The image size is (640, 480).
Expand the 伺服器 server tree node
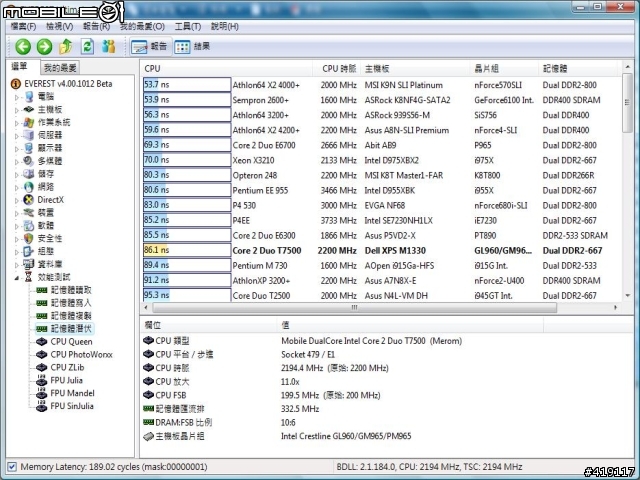pyautogui.click(x=17, y=136)
